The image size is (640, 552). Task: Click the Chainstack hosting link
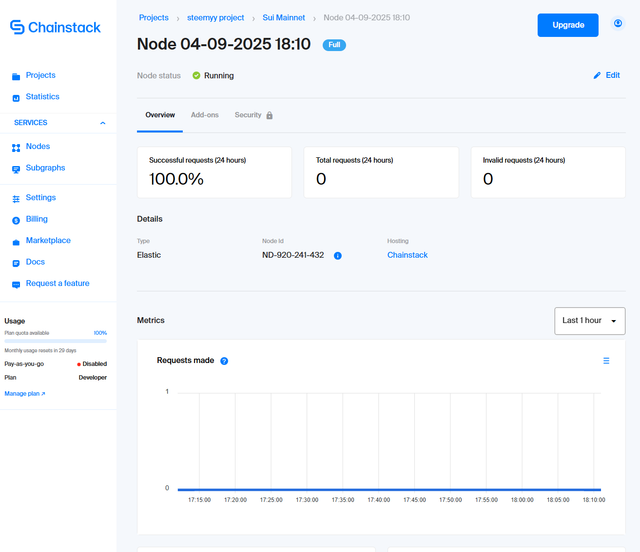coord(407,255)
